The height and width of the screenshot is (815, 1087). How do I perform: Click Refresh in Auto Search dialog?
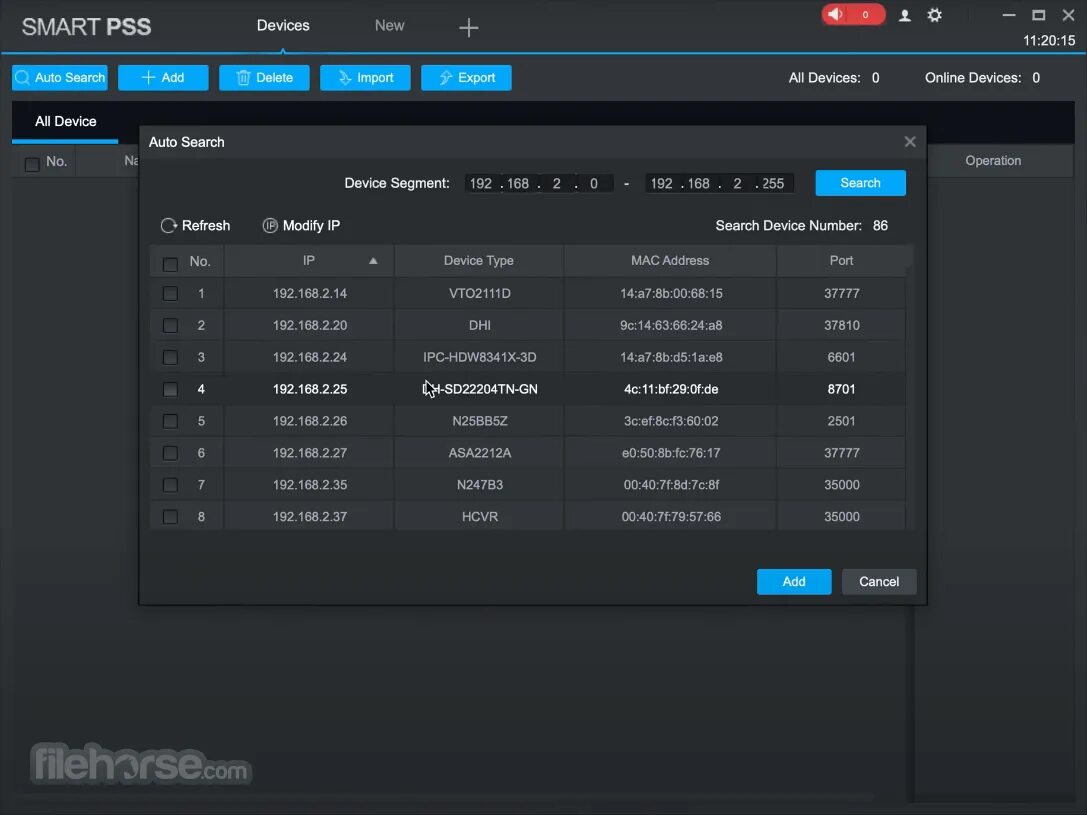(195, 226)
